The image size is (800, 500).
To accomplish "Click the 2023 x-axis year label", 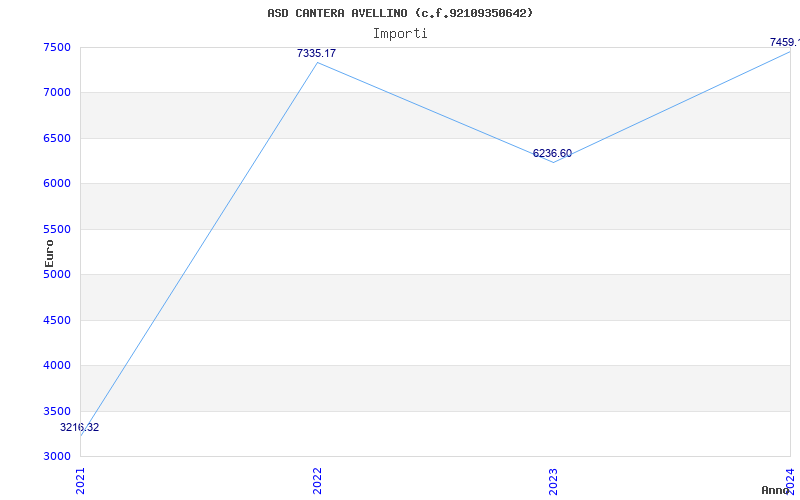I will point(554,481).
